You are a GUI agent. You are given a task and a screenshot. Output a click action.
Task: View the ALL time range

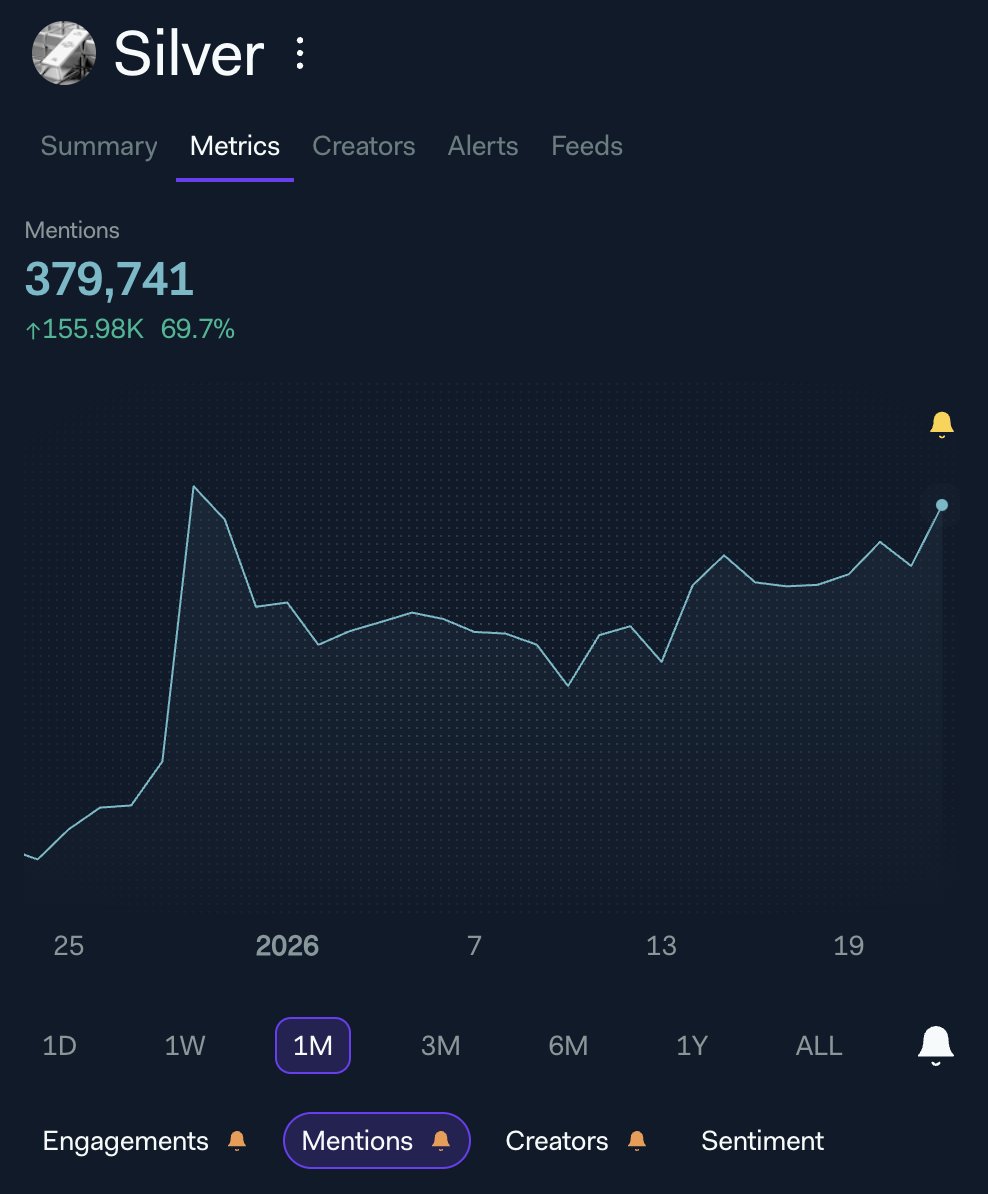click(818, 1045)
